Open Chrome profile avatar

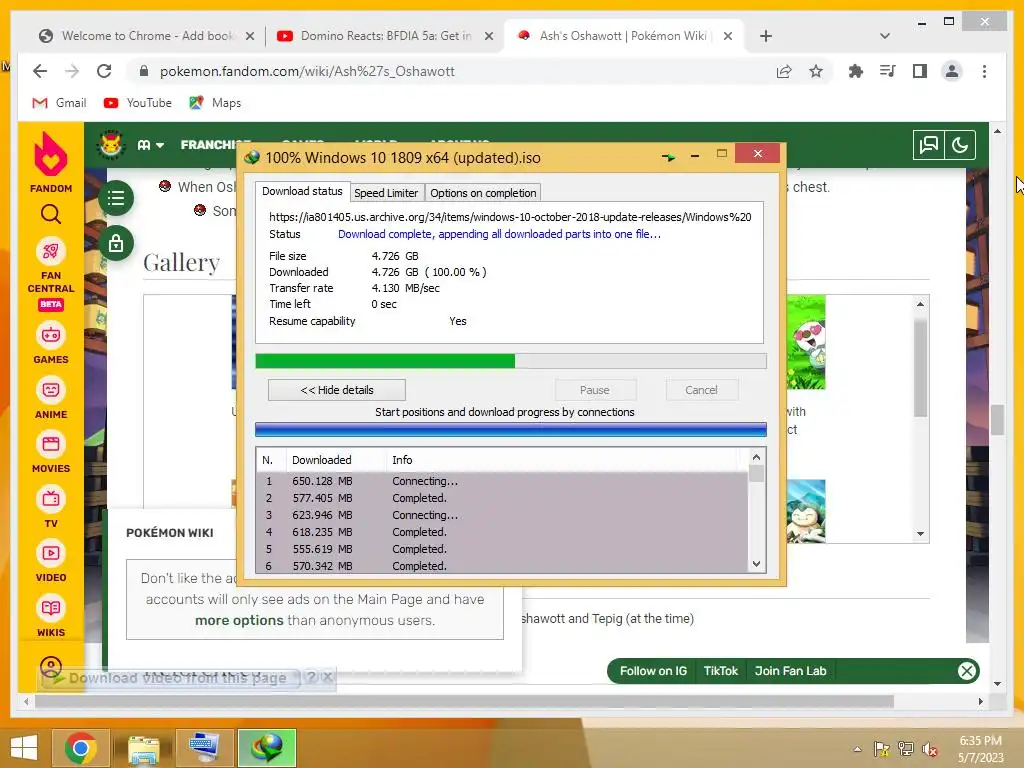(x=952, y=71)
